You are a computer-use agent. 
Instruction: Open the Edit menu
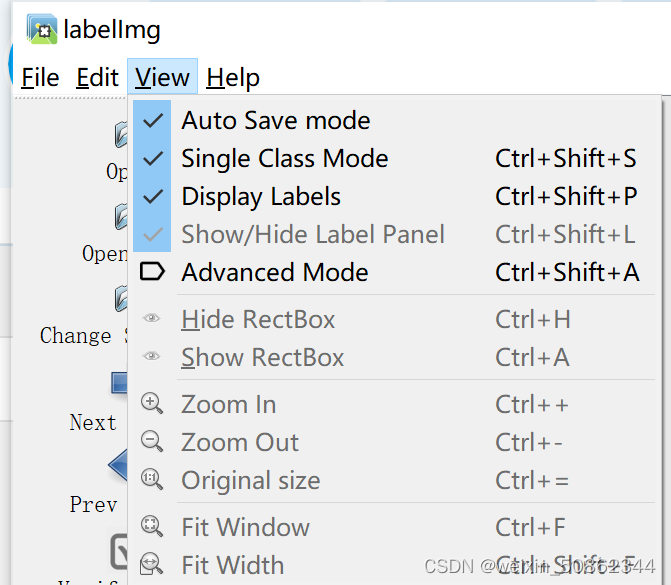pos(97,78)
